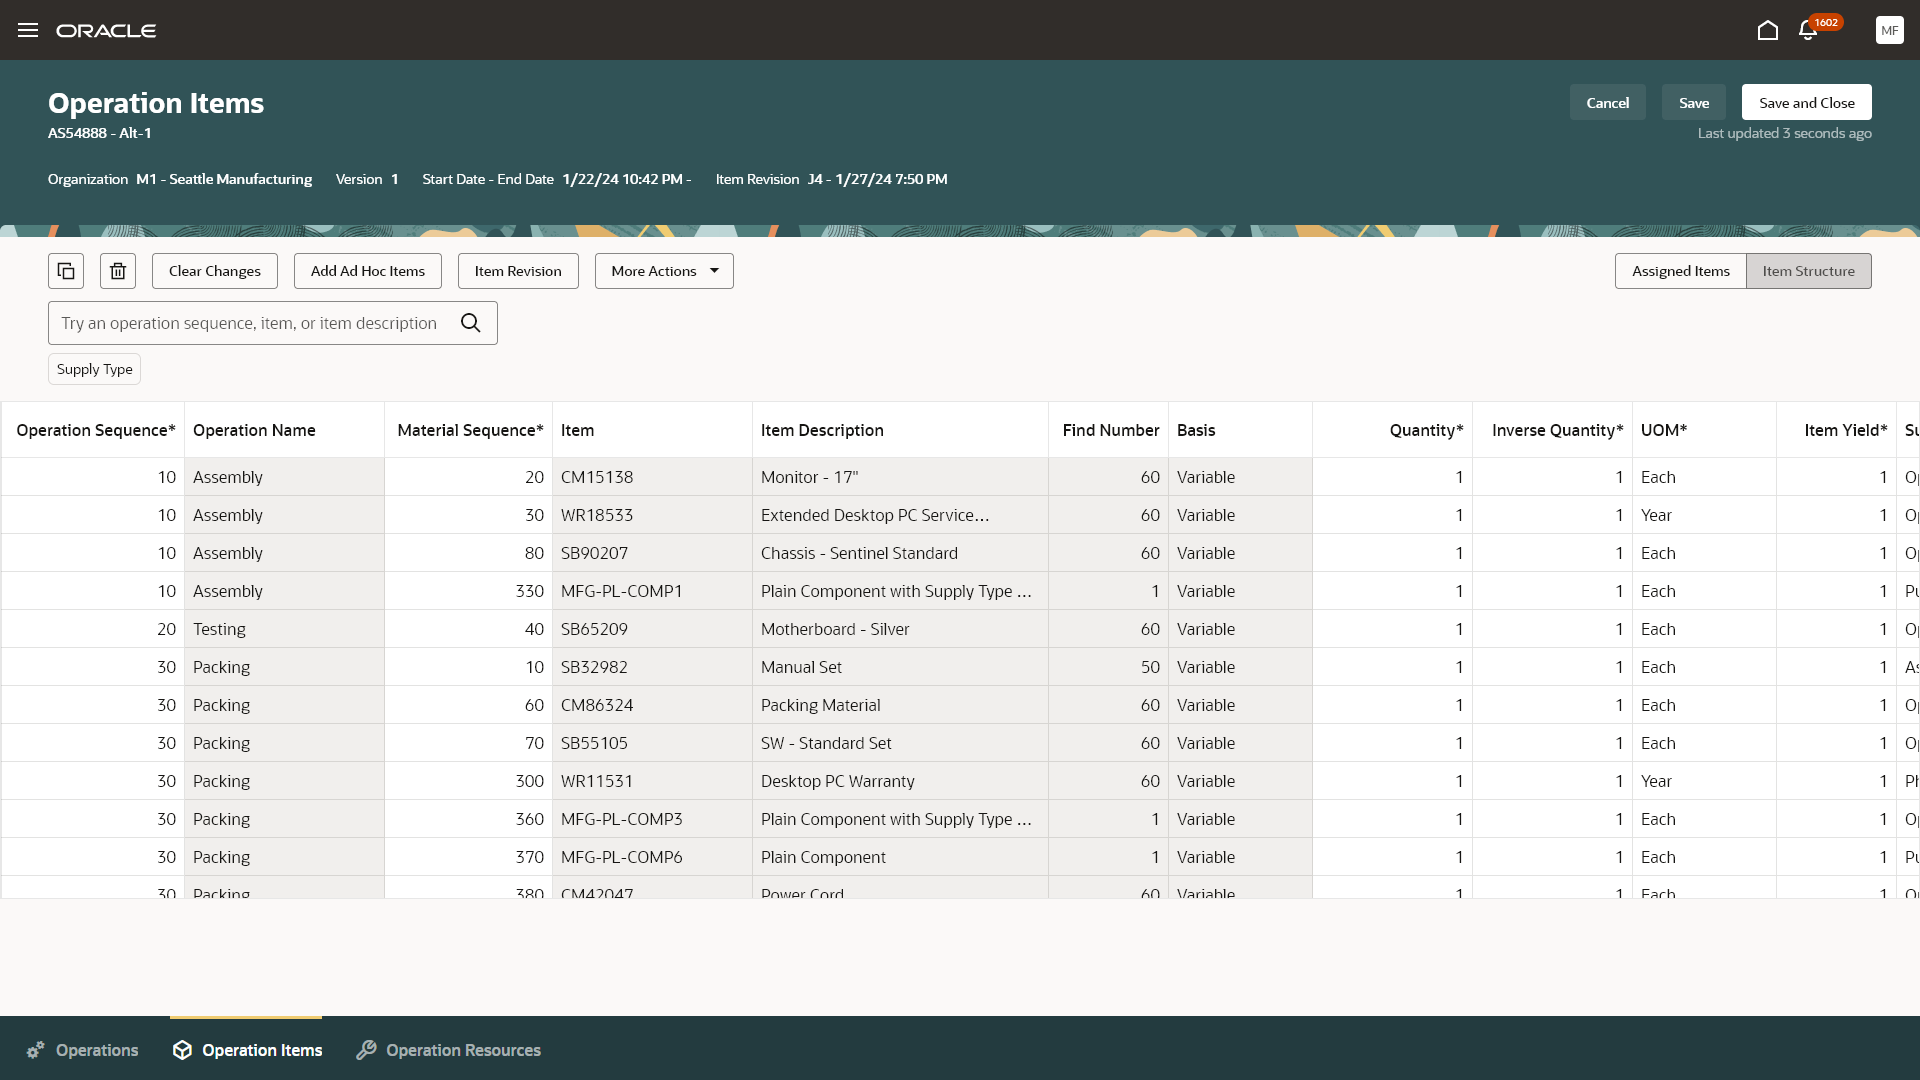This screenshot has width=1920, height=1080.
Task: Click the duplicate rows icon
Action: [66, 271]
